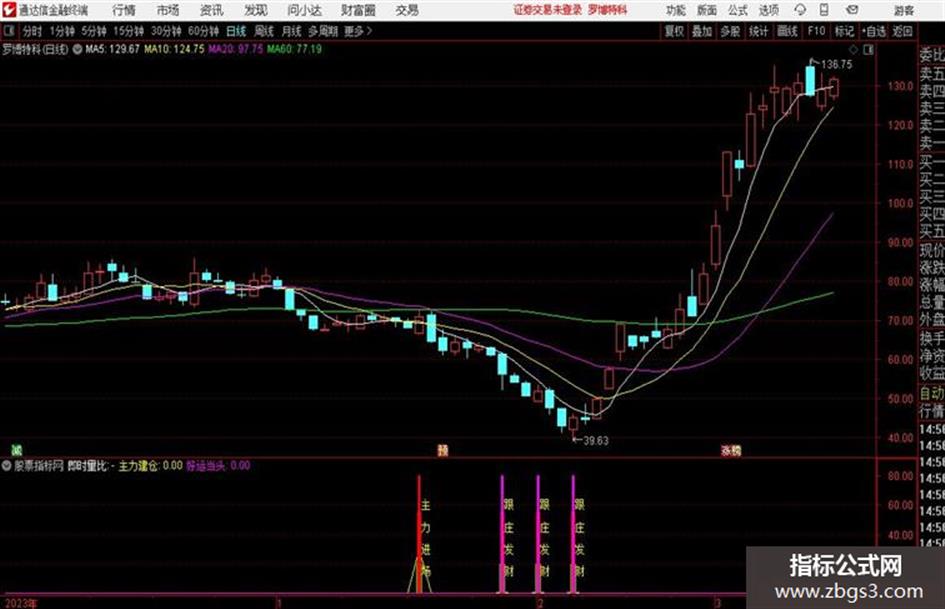Click the MA20: 97.75 value

236,49
